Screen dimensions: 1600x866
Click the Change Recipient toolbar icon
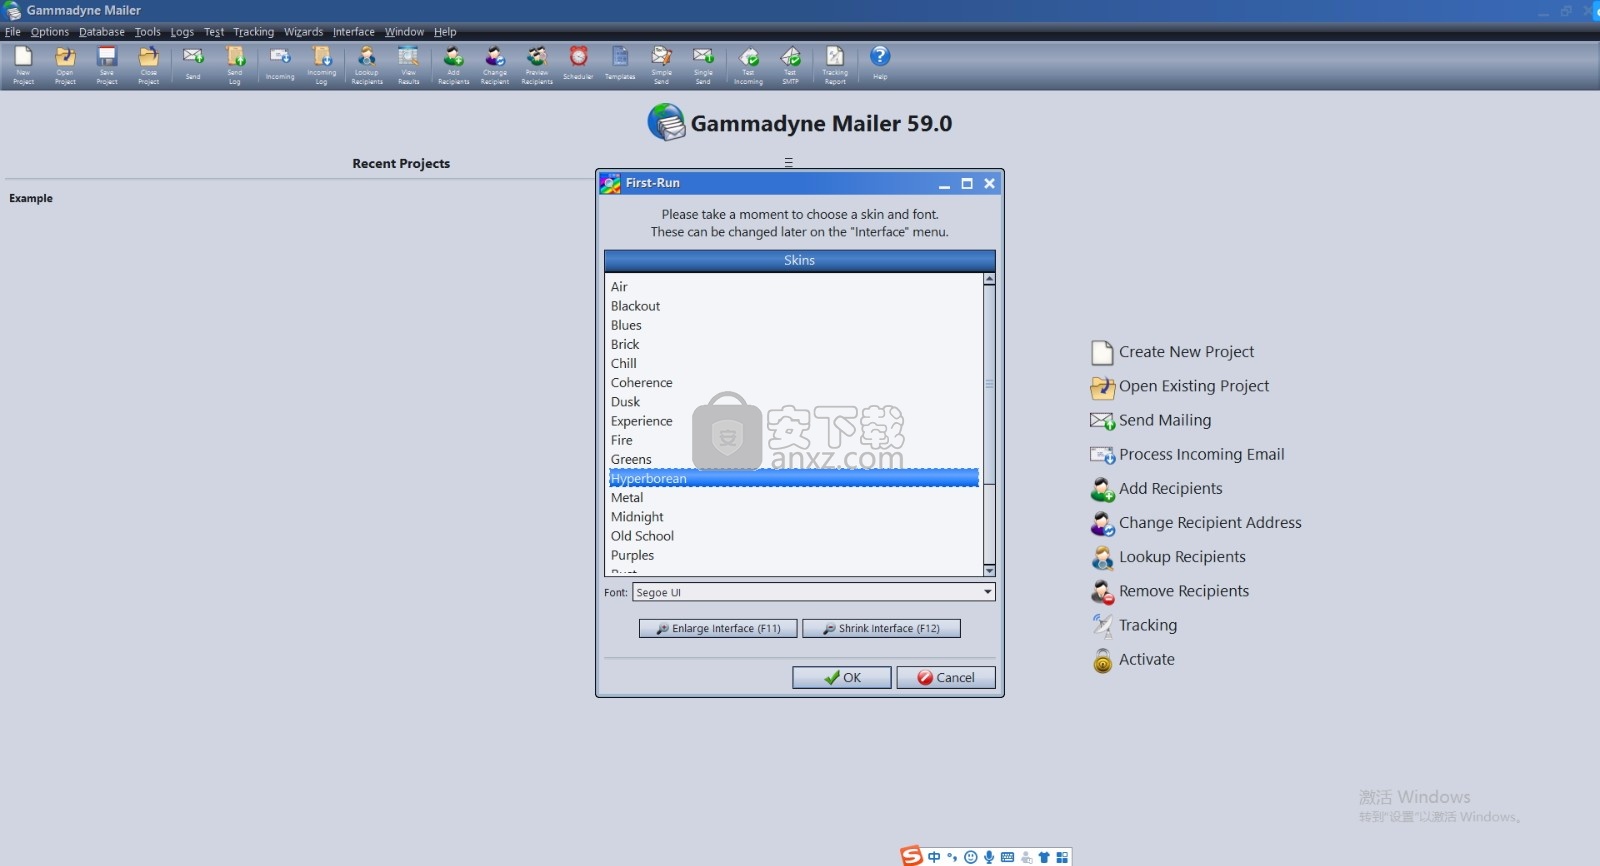point(495,65)
